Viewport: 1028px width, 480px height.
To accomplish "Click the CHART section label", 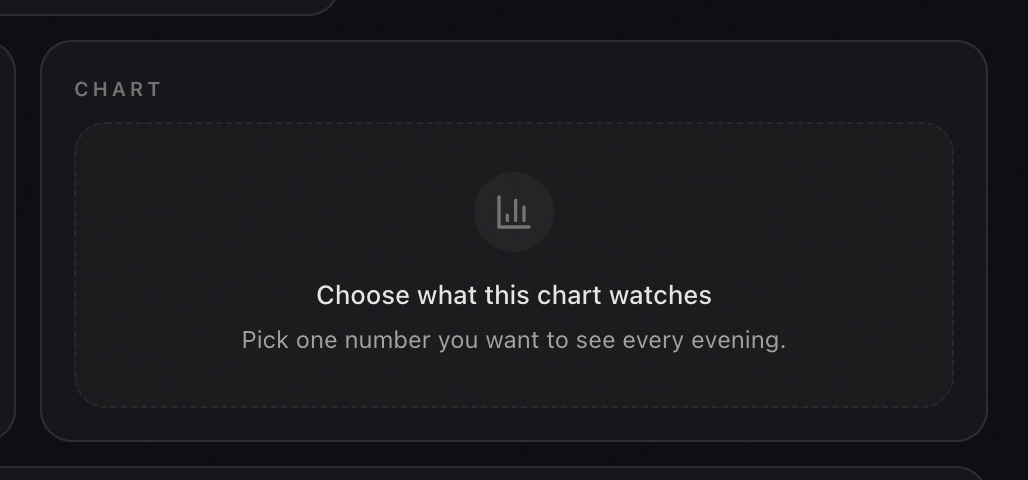I will coord(118,89).
